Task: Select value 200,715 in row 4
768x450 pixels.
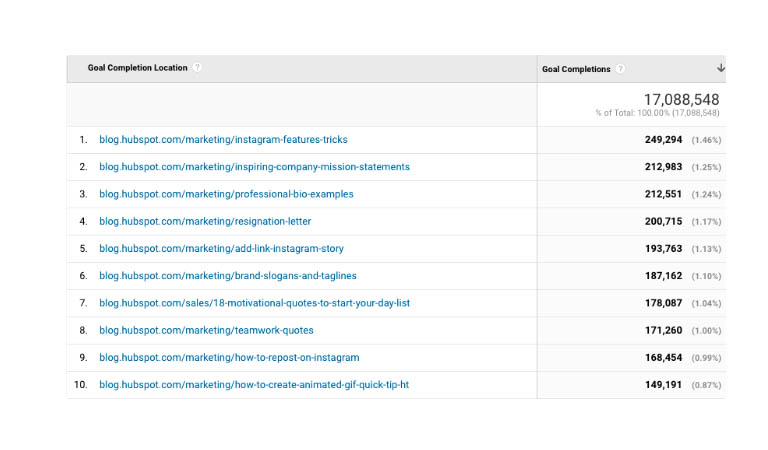Action: [x=663, y=221]
